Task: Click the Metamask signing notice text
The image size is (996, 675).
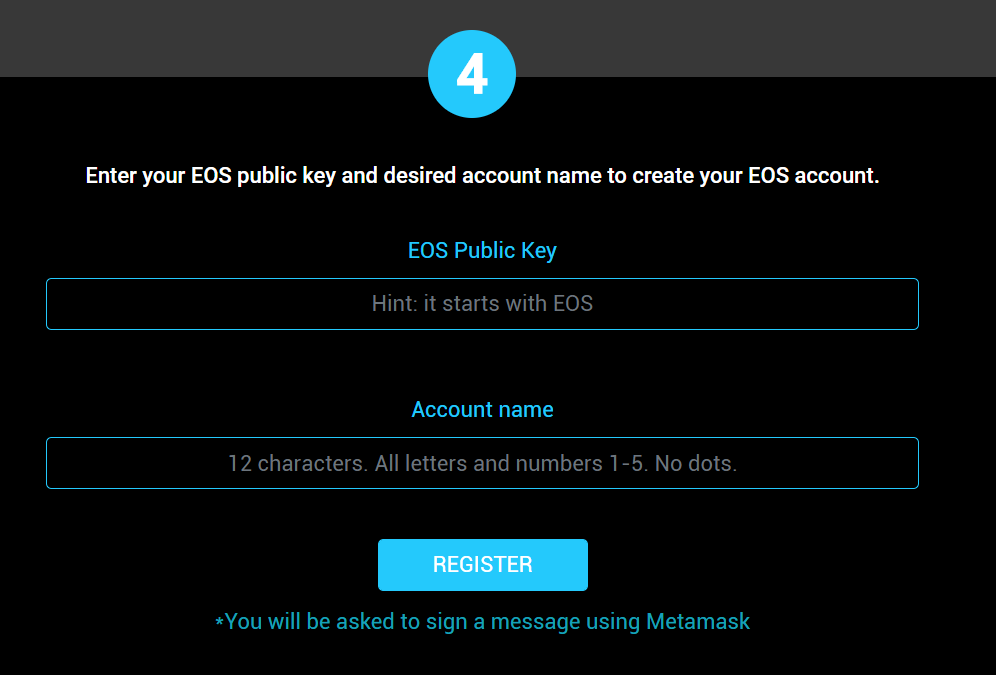Action: pyautogui.click(x=482, y=621)
